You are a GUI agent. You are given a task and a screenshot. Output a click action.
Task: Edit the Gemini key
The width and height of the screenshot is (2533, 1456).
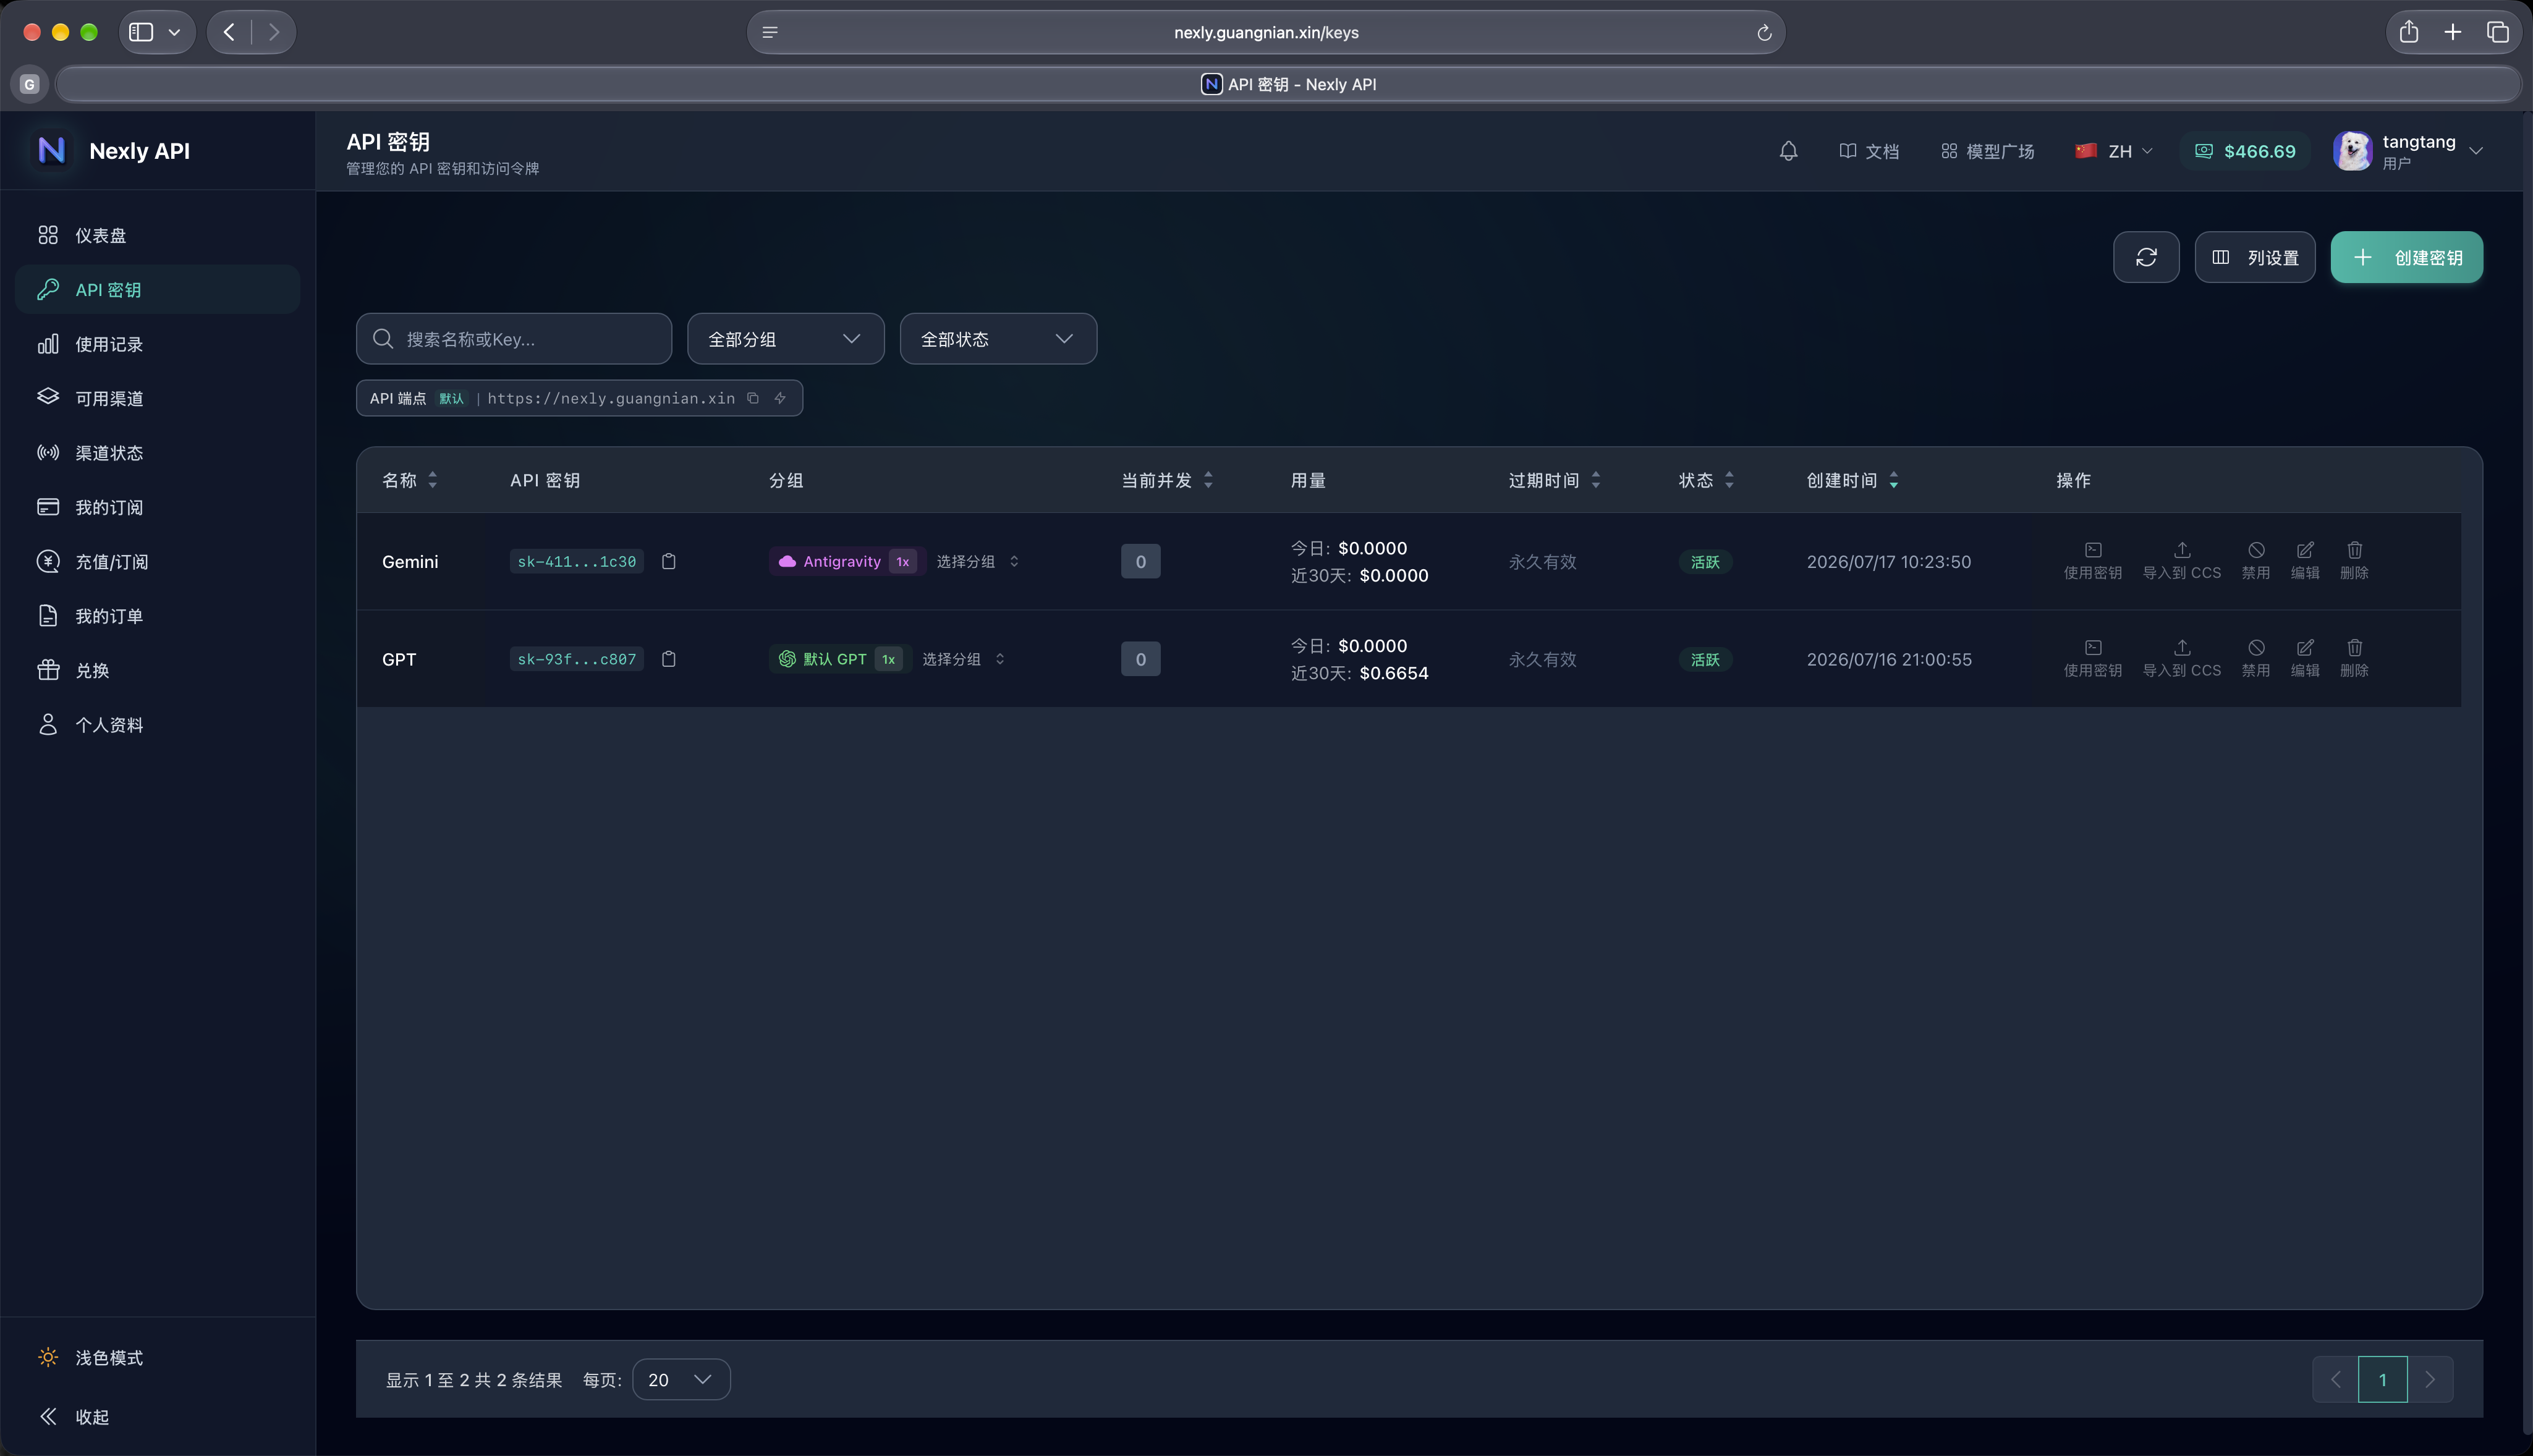[x=2305, y=560]
